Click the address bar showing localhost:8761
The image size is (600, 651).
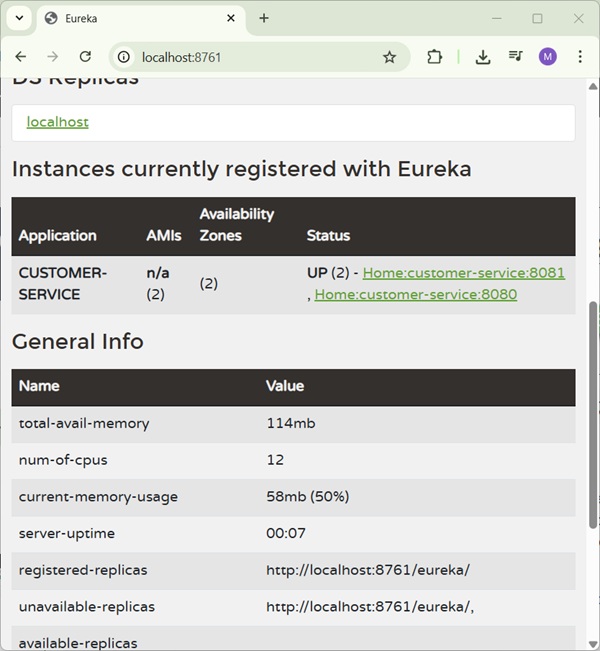point(250,57)
